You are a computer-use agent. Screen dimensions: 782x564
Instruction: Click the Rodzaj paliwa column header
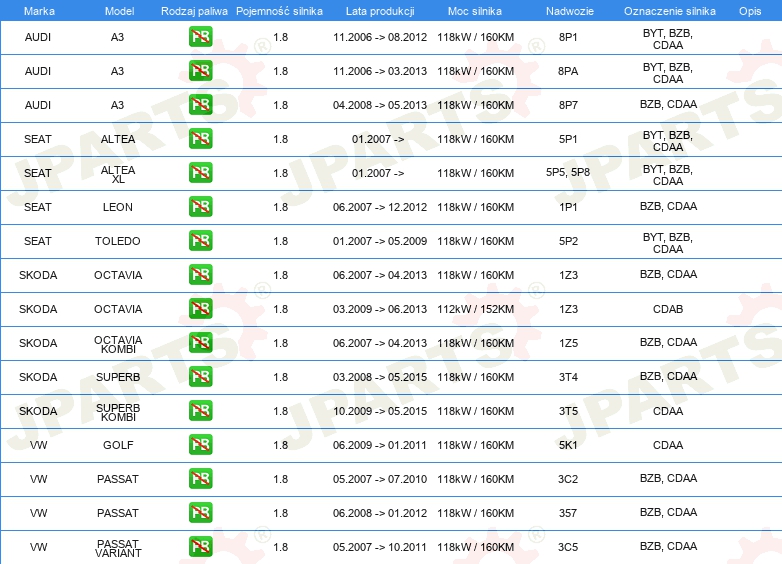pos(194,11)
